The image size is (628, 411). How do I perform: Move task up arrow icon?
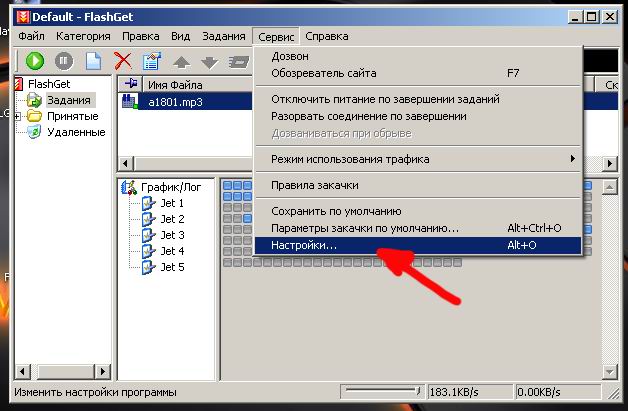click(181, 62)
